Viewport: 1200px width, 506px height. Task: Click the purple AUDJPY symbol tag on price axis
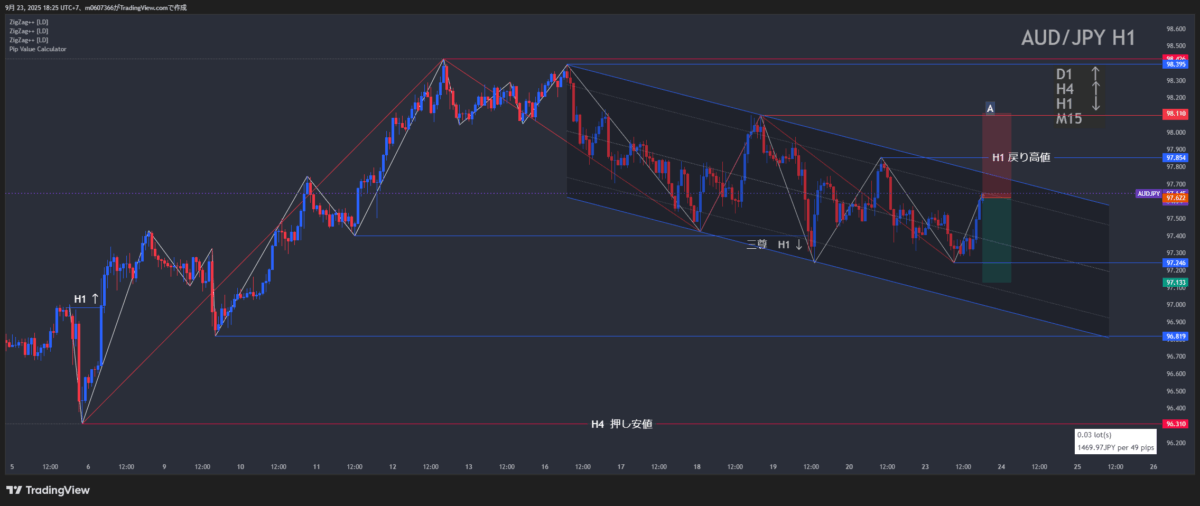click(x=1148, y=193)
